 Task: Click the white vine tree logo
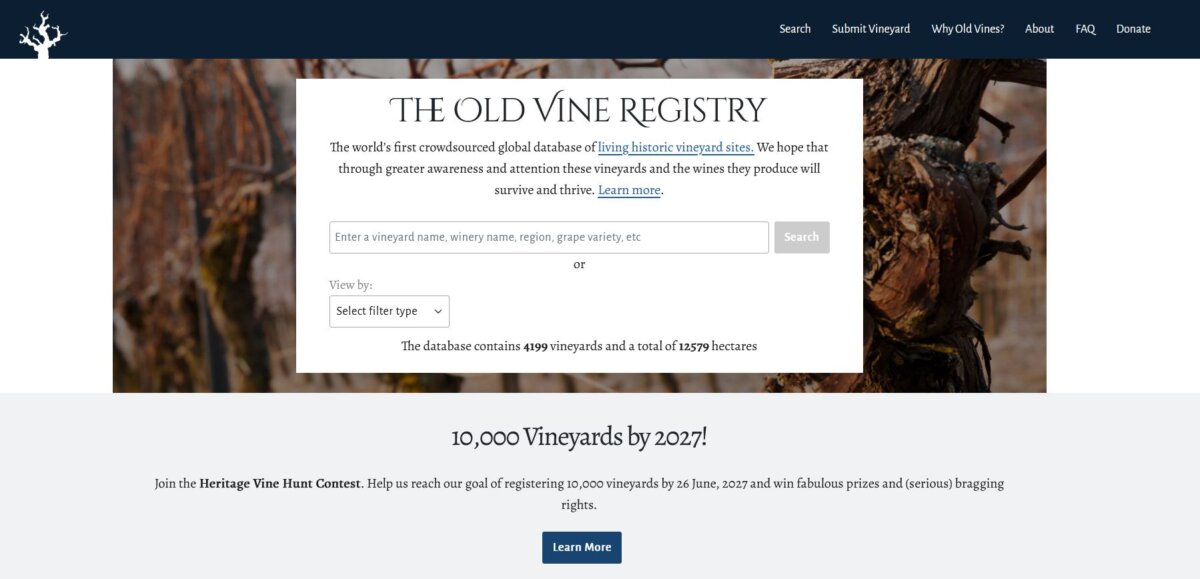pos(43,33)
